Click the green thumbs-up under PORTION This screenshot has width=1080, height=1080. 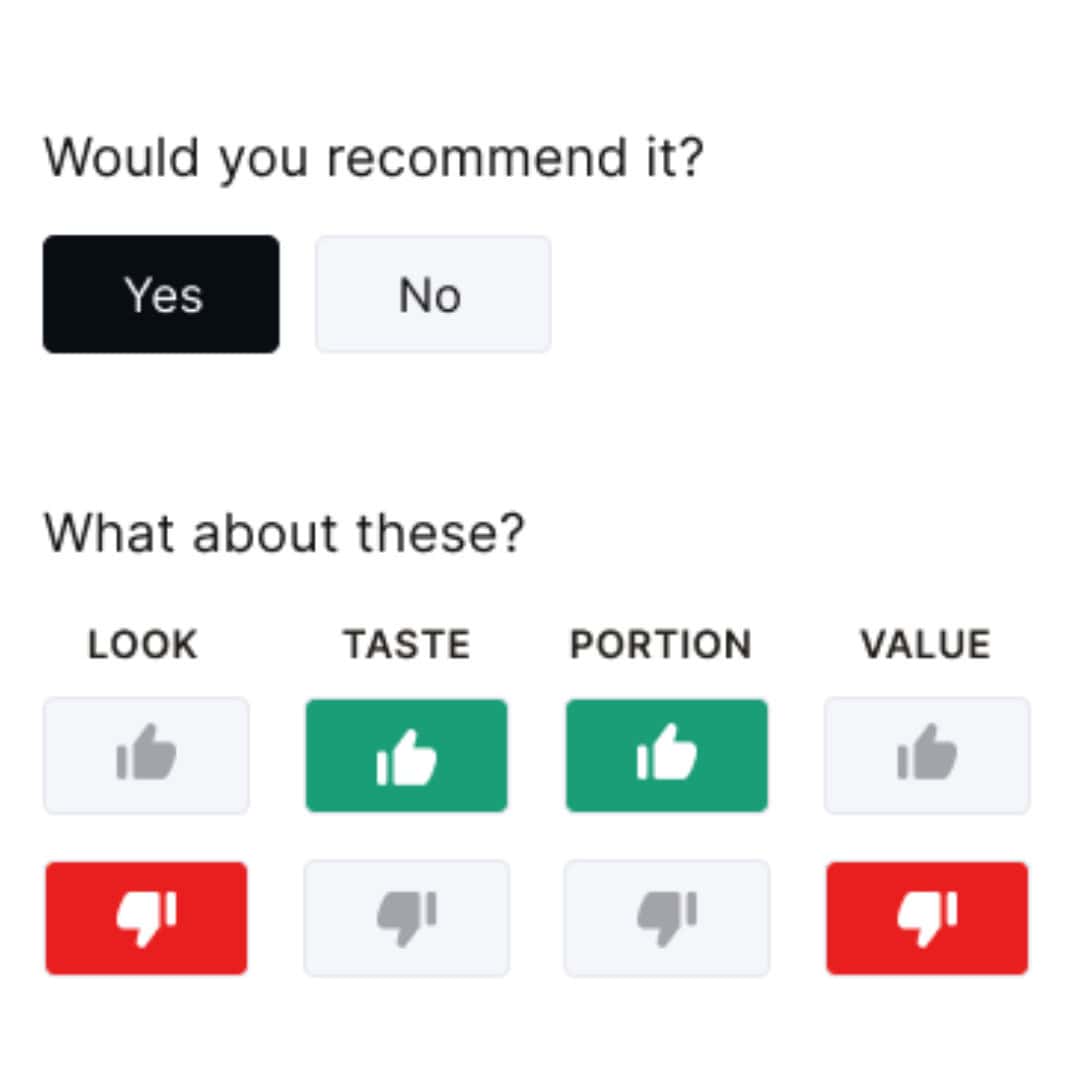(x=667, y=756)
